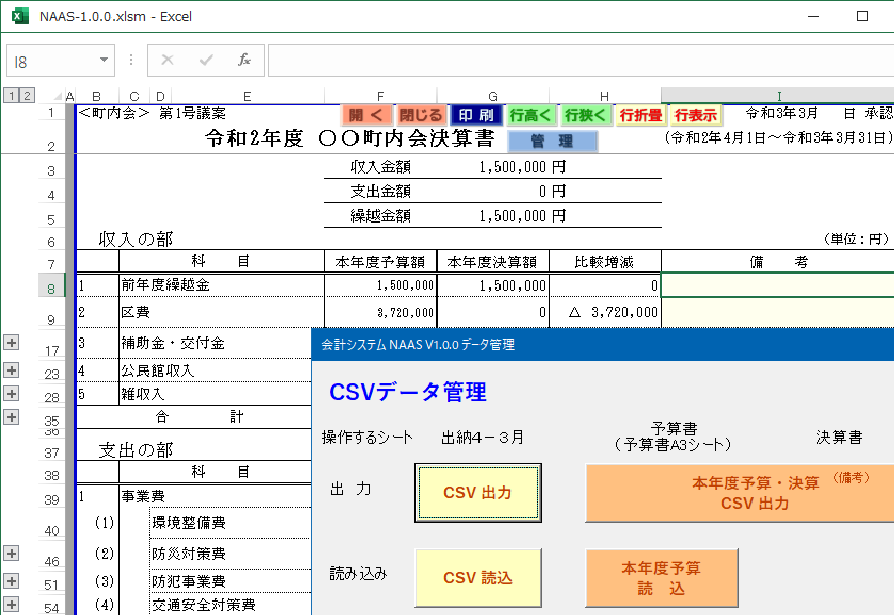Click the yellow CSV 読込 button
This screenshot has height=616, width=895.
pos(478,578)
